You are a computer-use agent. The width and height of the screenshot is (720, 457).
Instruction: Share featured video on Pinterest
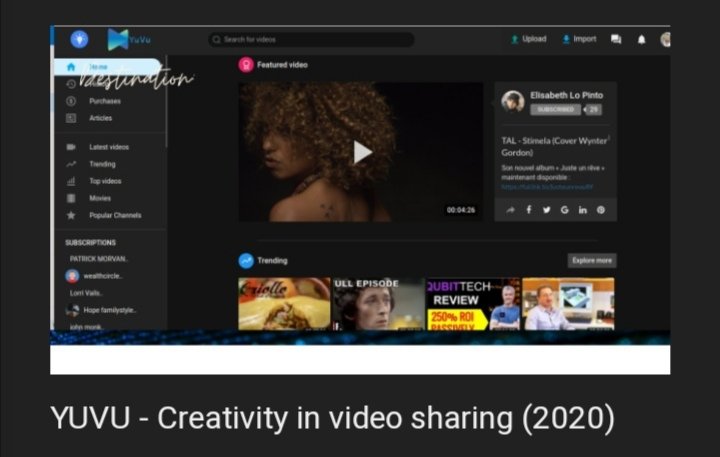tap(601, 210)
